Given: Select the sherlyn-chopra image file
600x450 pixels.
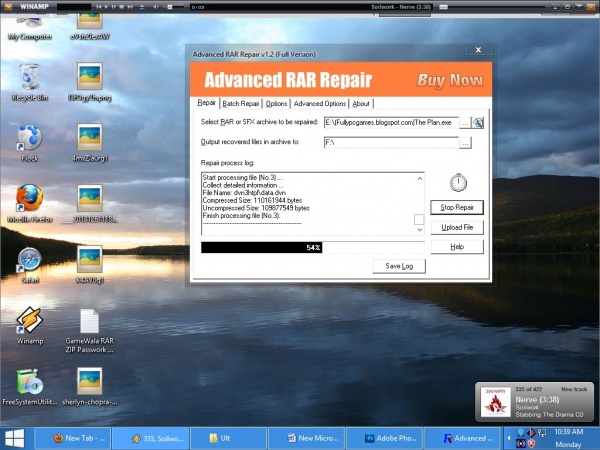Looking at the screenshot, I should 90,387.
